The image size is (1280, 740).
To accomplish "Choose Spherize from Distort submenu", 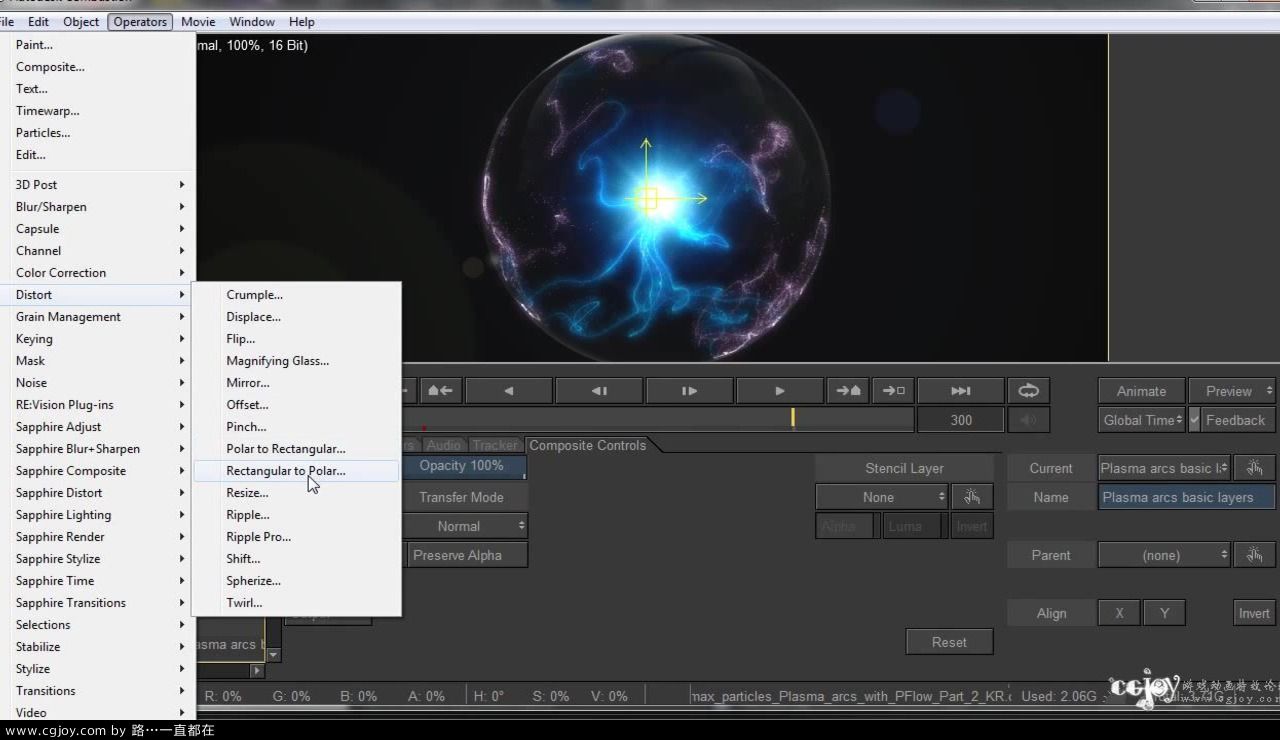I will coord(296,581).
